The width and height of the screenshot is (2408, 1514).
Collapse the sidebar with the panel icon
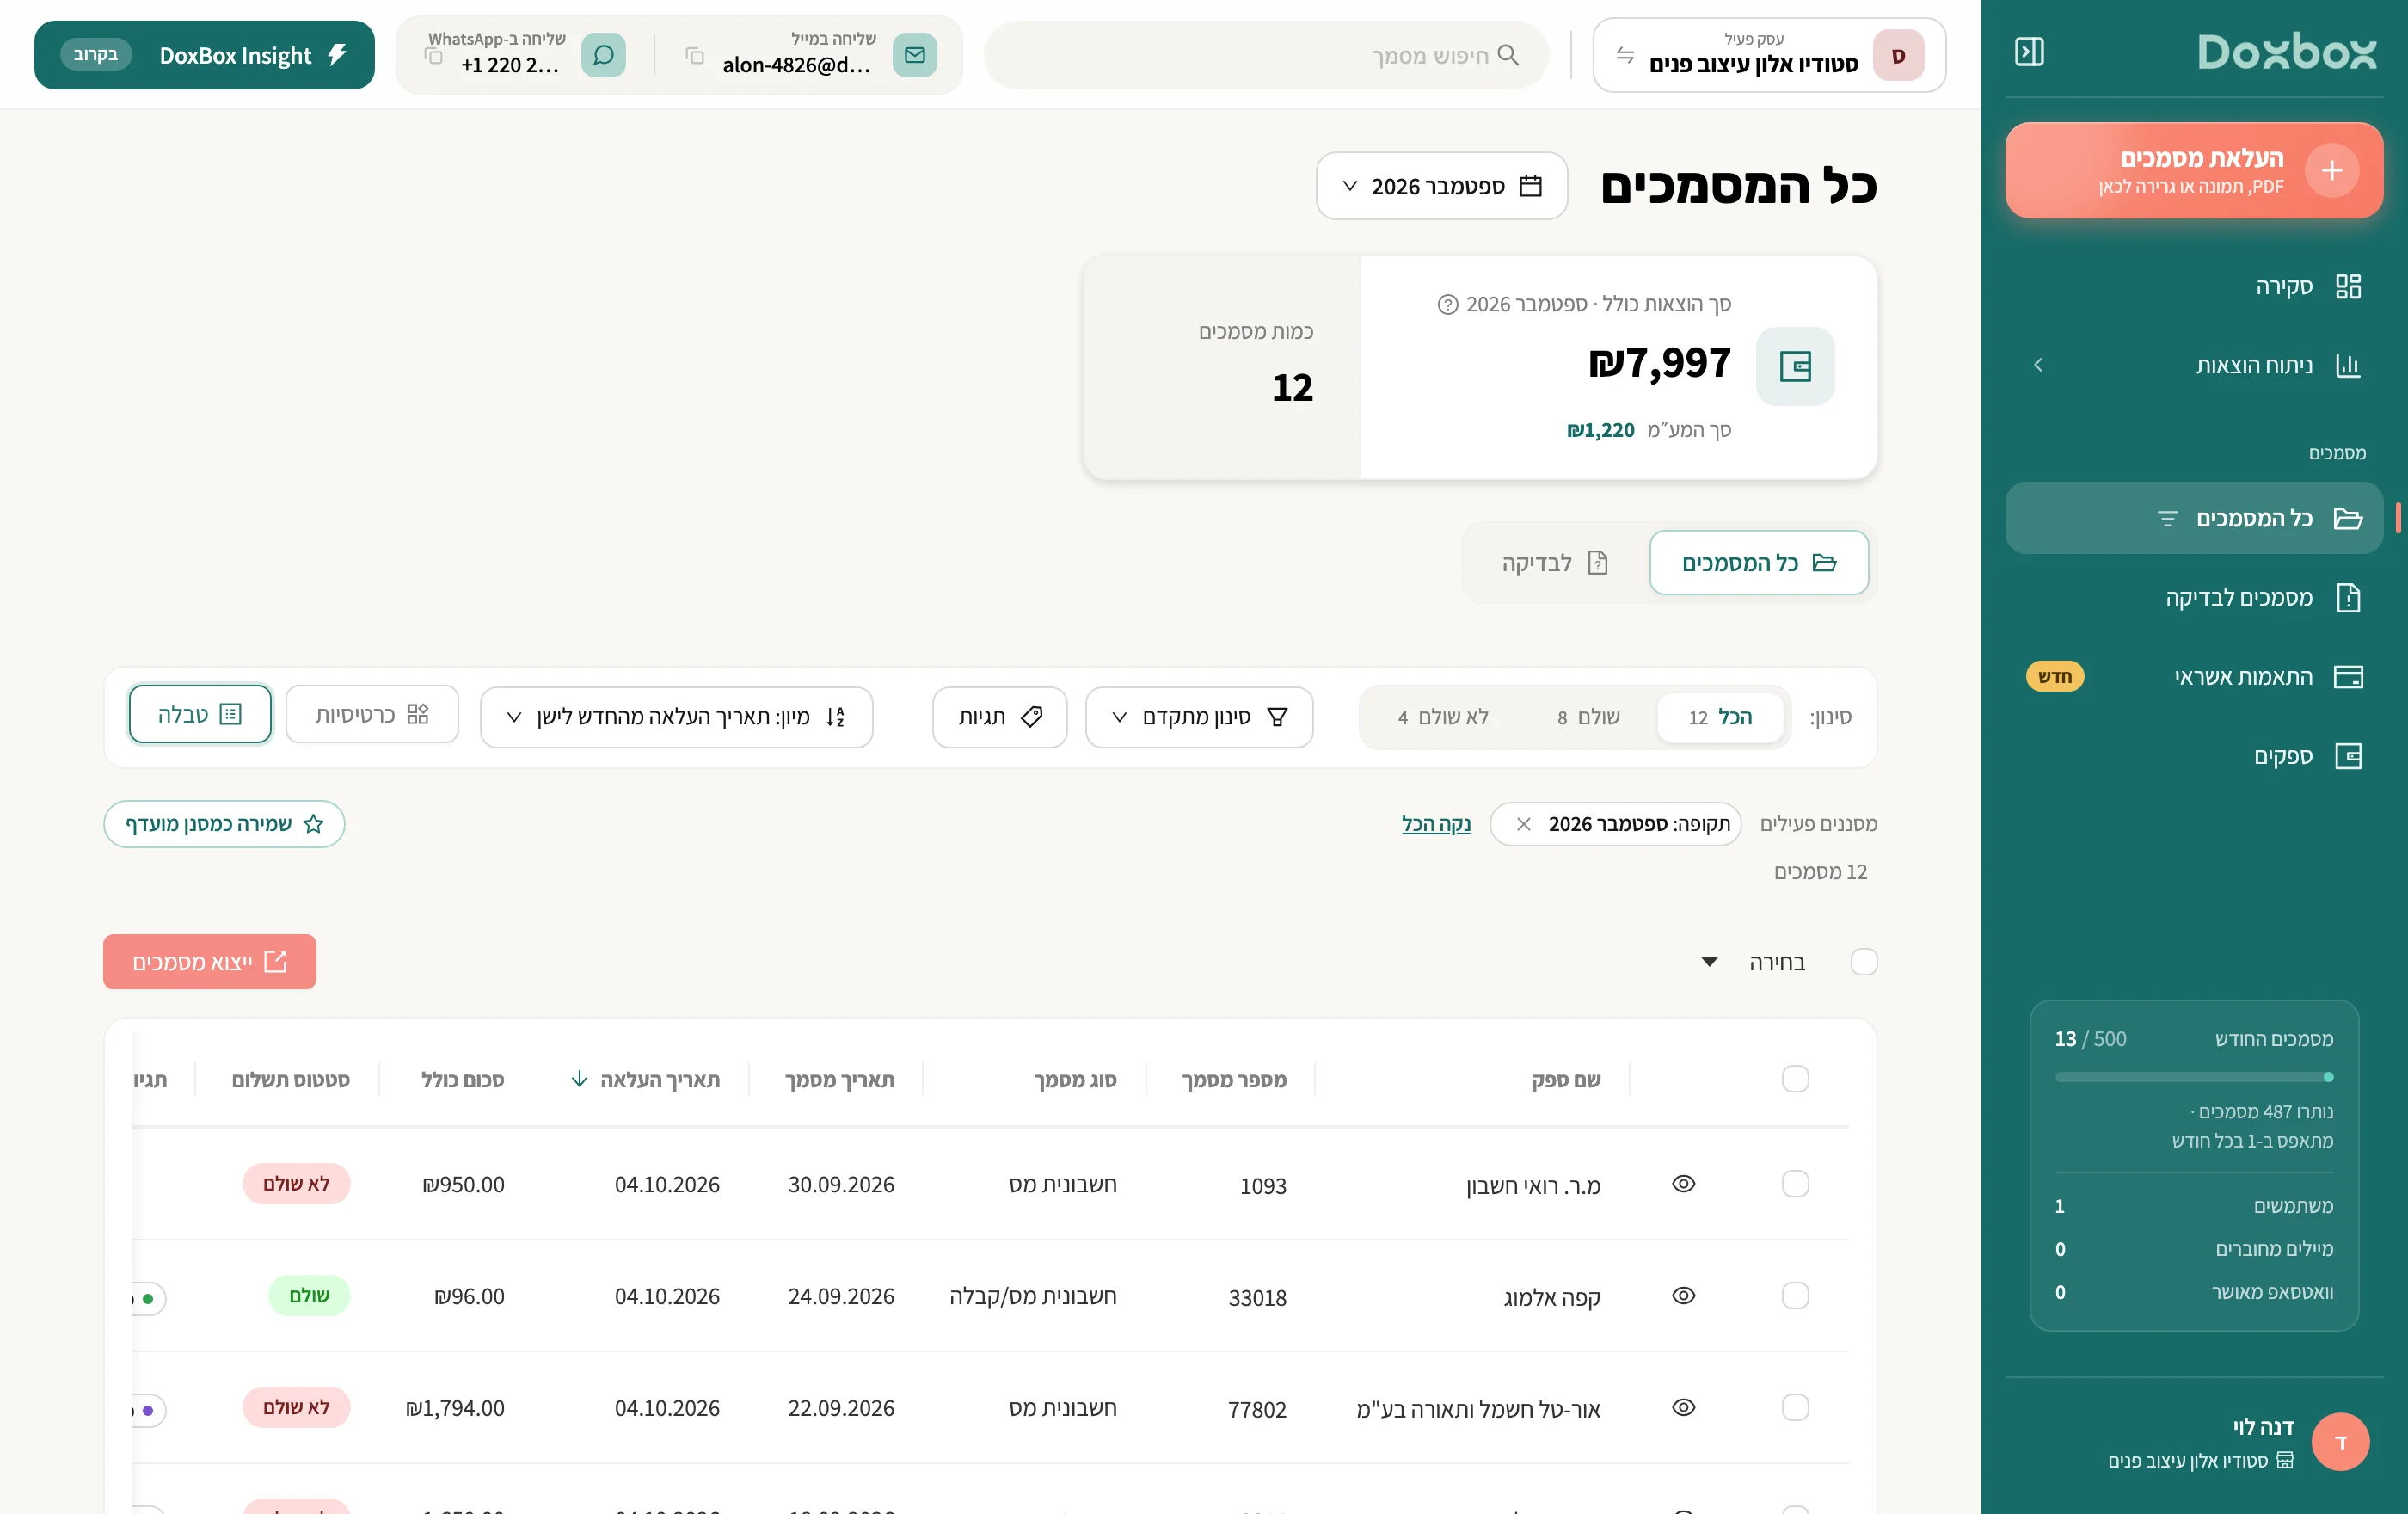point(2029,51)
